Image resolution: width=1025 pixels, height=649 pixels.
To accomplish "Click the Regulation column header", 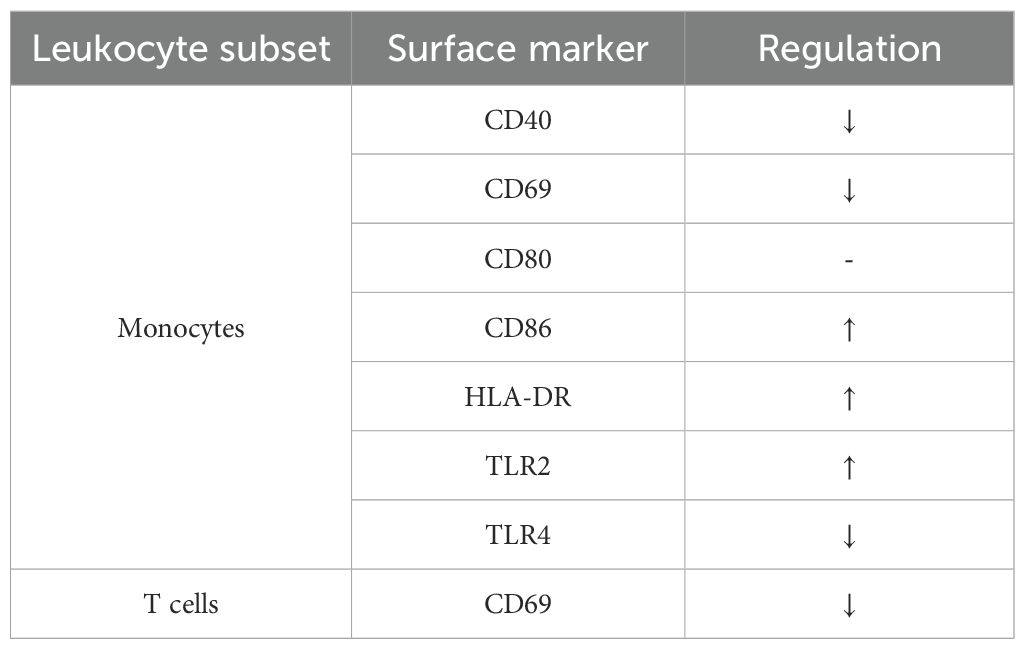I will [x=849, y=49].
